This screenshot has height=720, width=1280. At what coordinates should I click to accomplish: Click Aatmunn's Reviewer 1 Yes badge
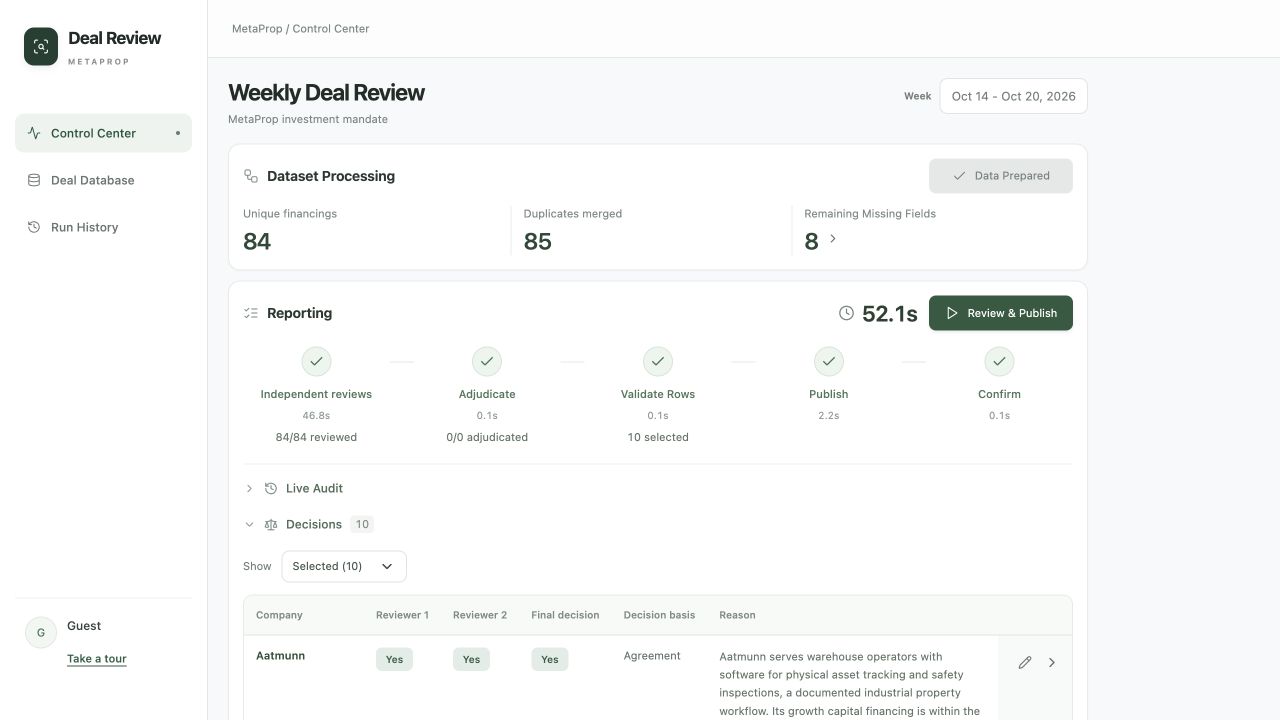(394, 659)
